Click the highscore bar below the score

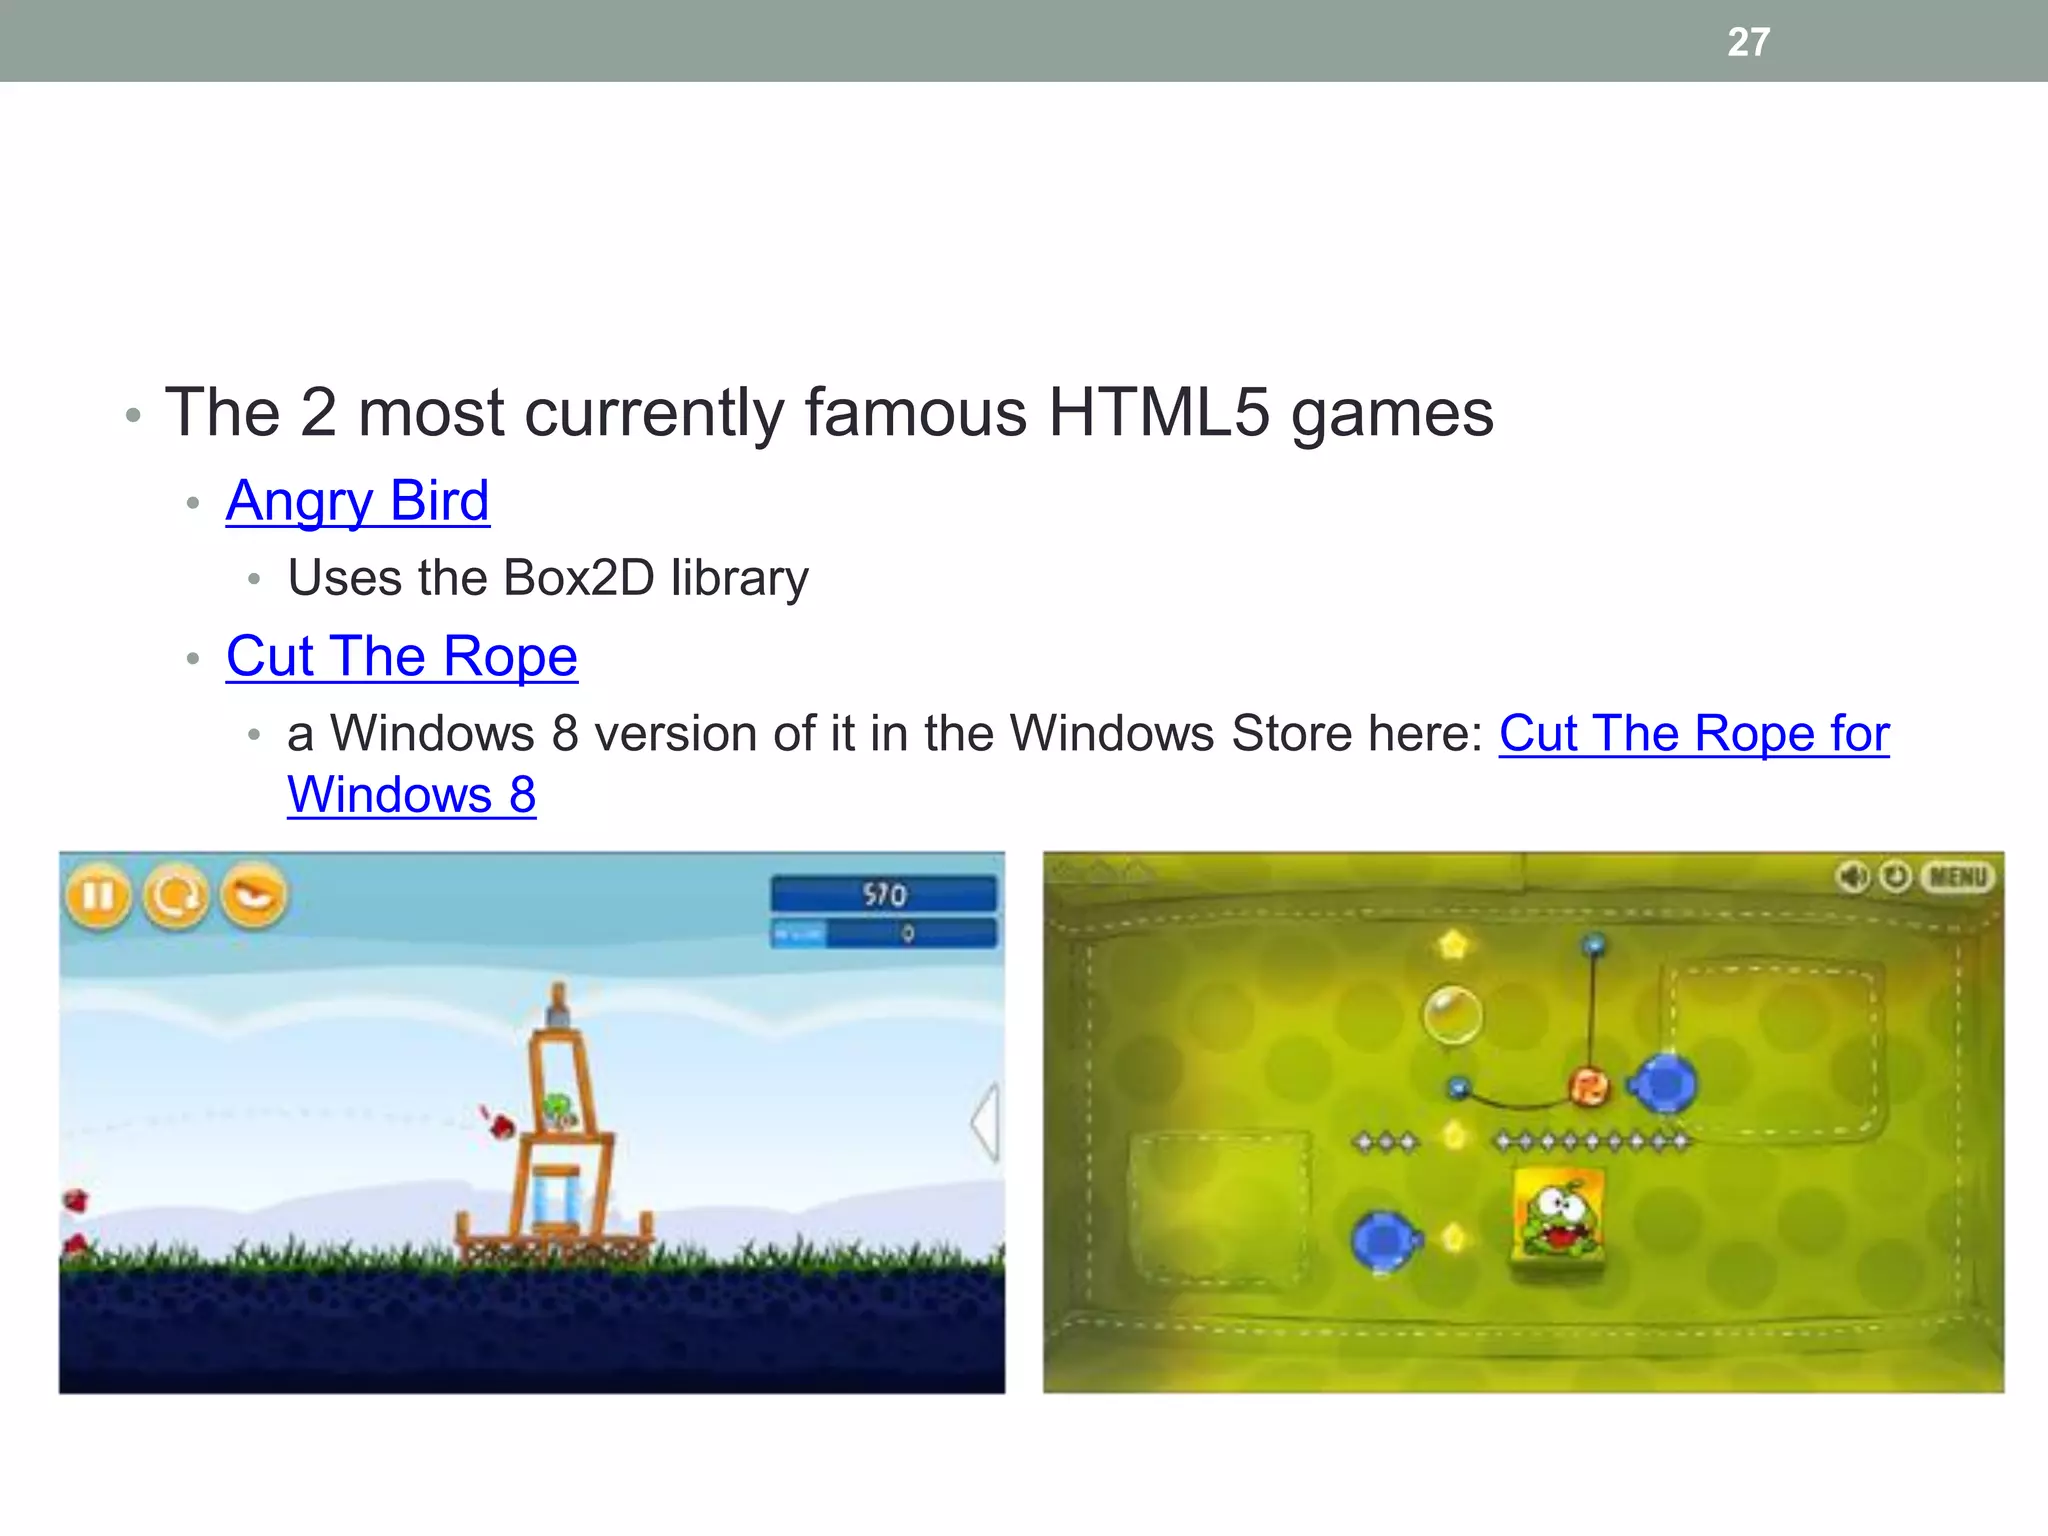tap(883, 934)
